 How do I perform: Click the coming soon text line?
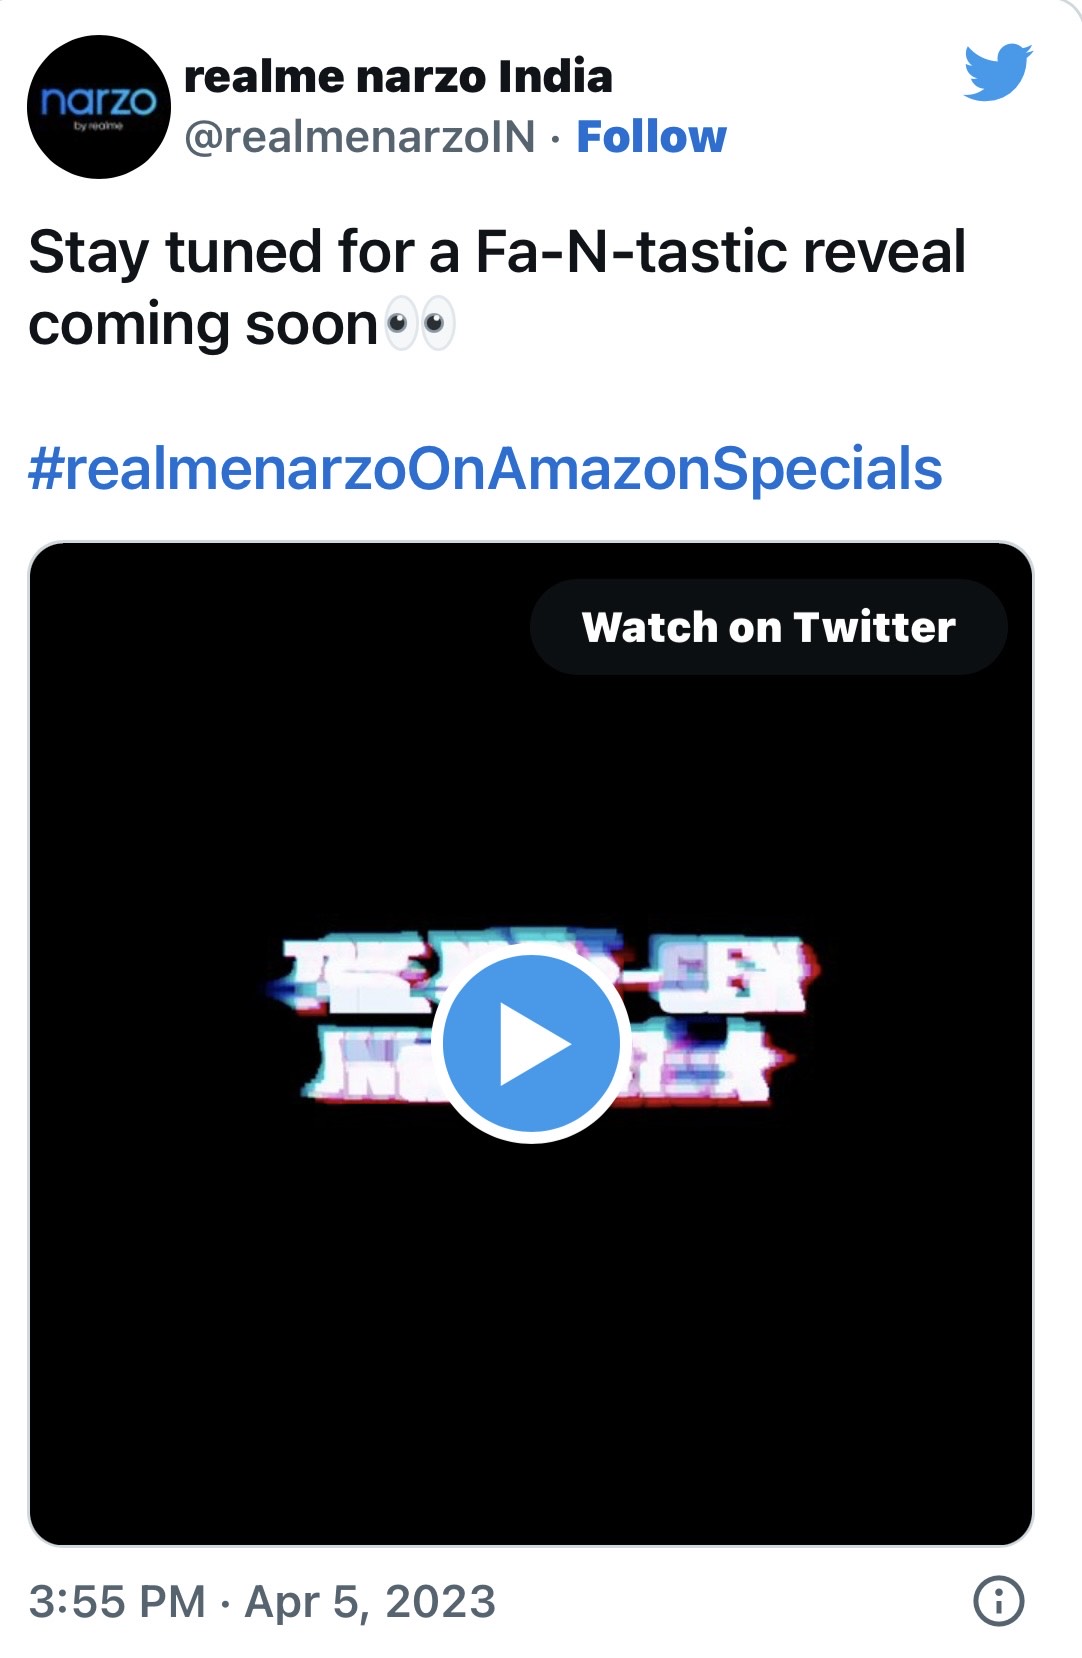tap(203, 325)
